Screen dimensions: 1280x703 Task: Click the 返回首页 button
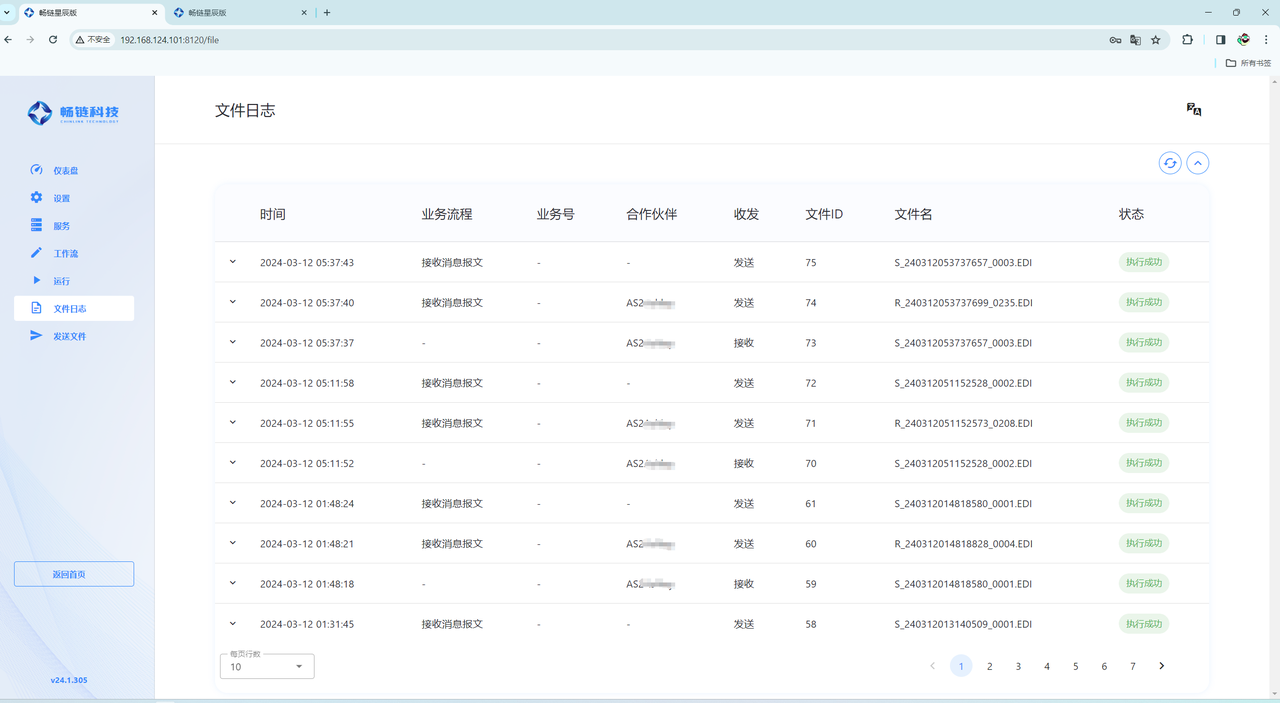point(74,574)
